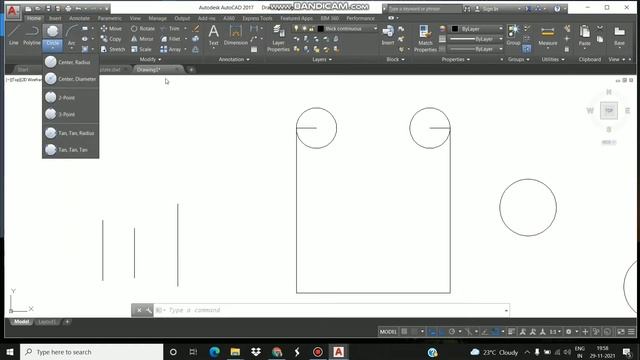Click the Copy tool

point(111,39)
